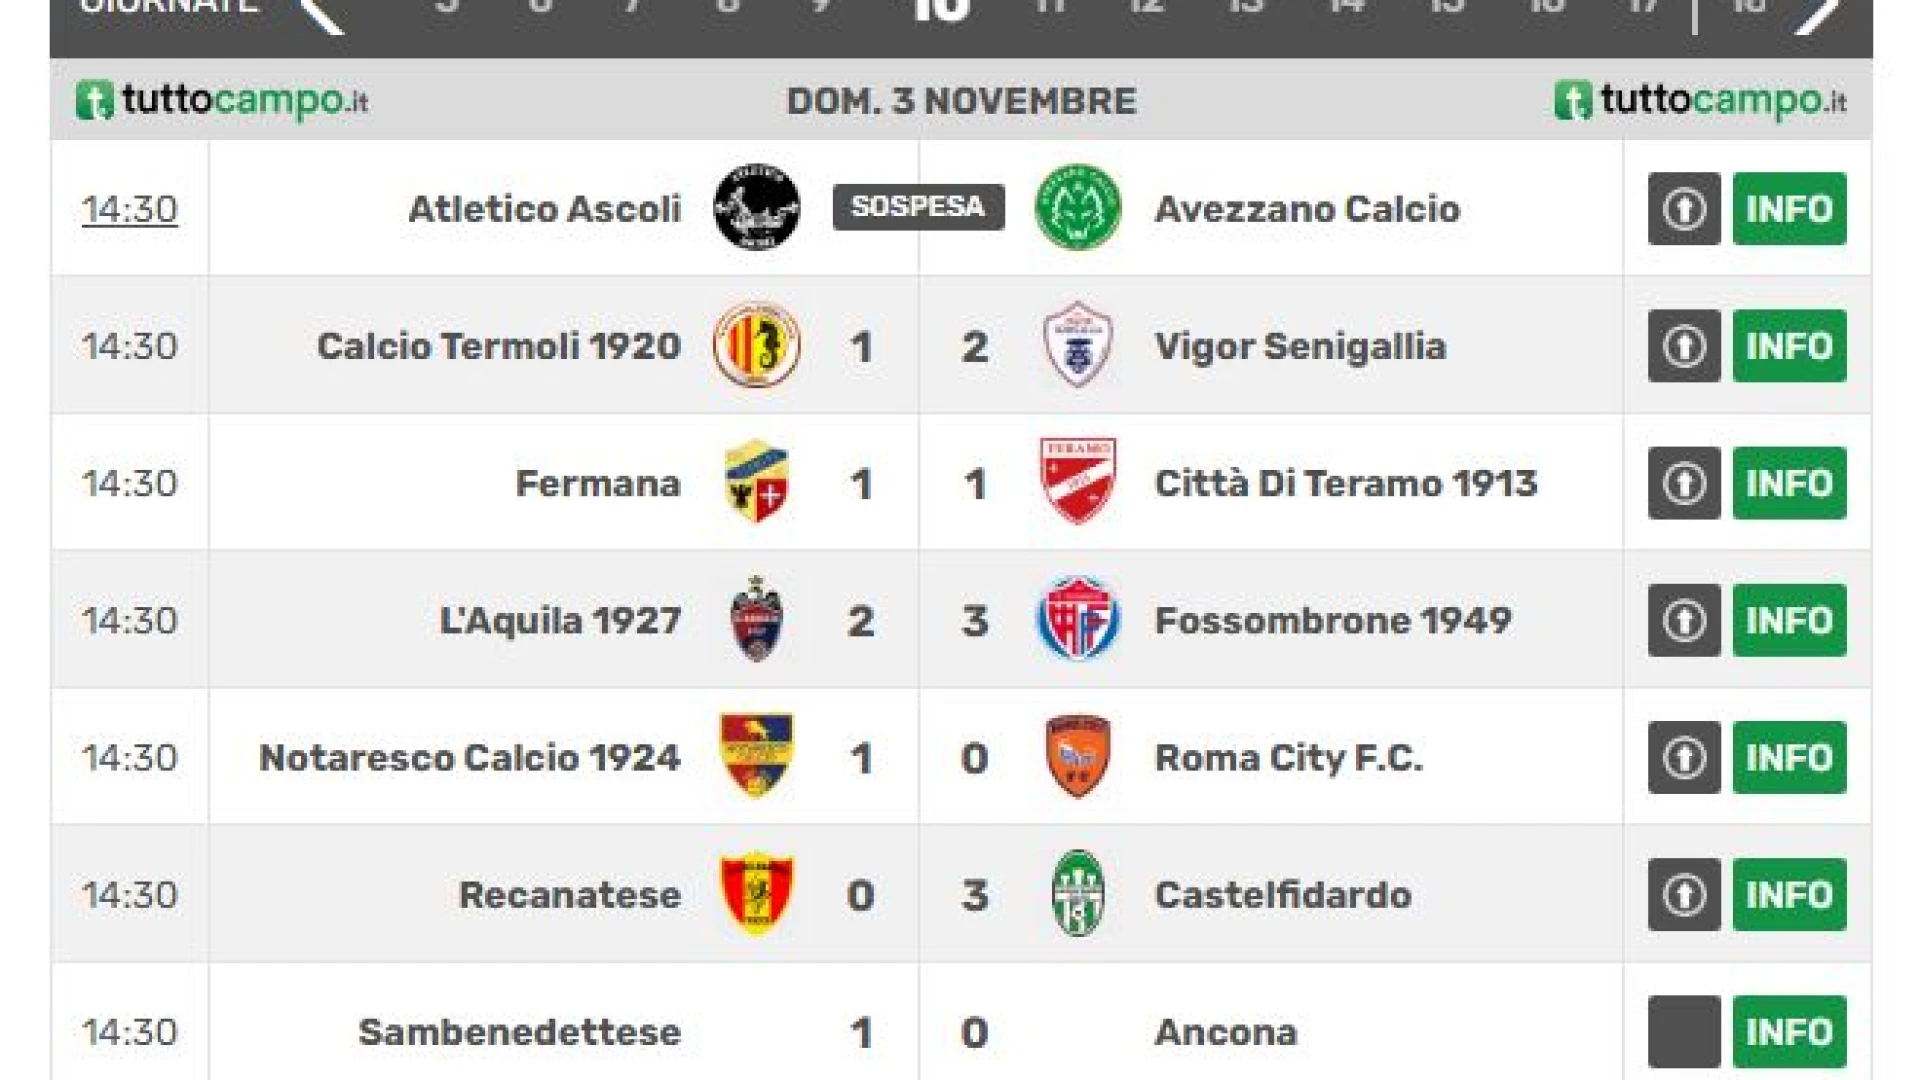Image resolution: width=1920 pixels, height=1080 pixels.
Task: Select the Notaresco Calcio 1924 team name
Action: pyautogui.click(x=470, y=758)
